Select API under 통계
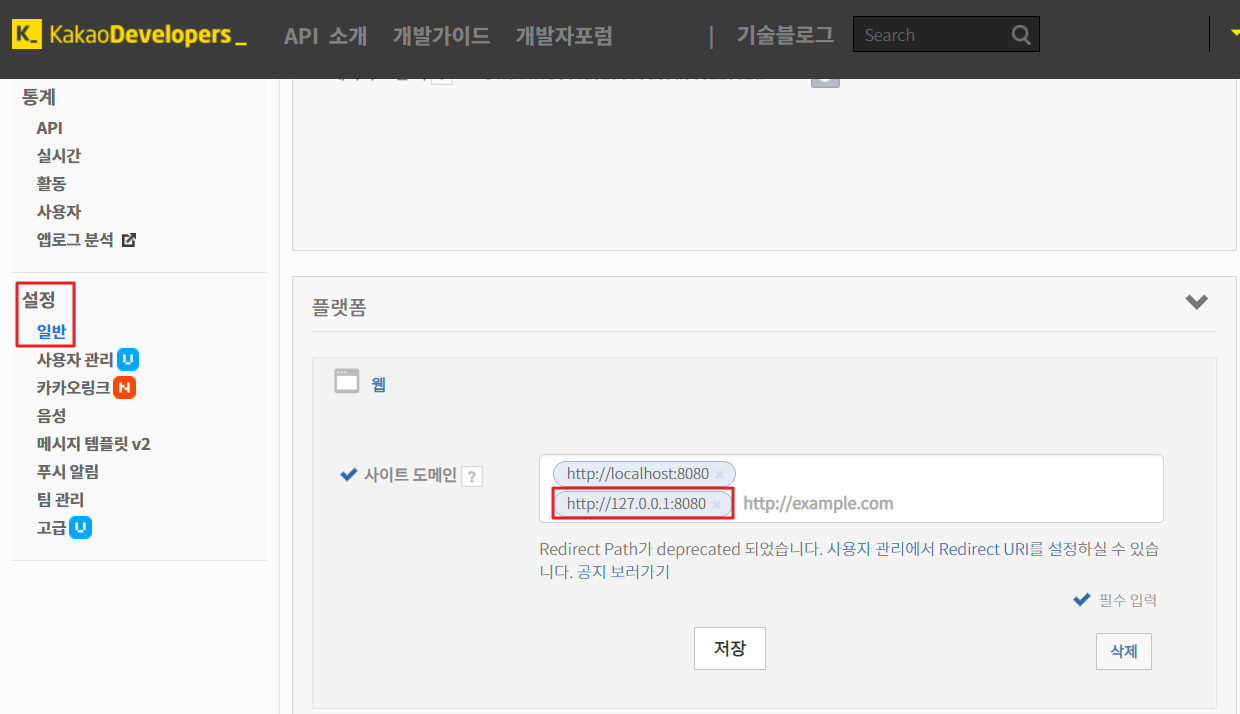 (50, 128)
